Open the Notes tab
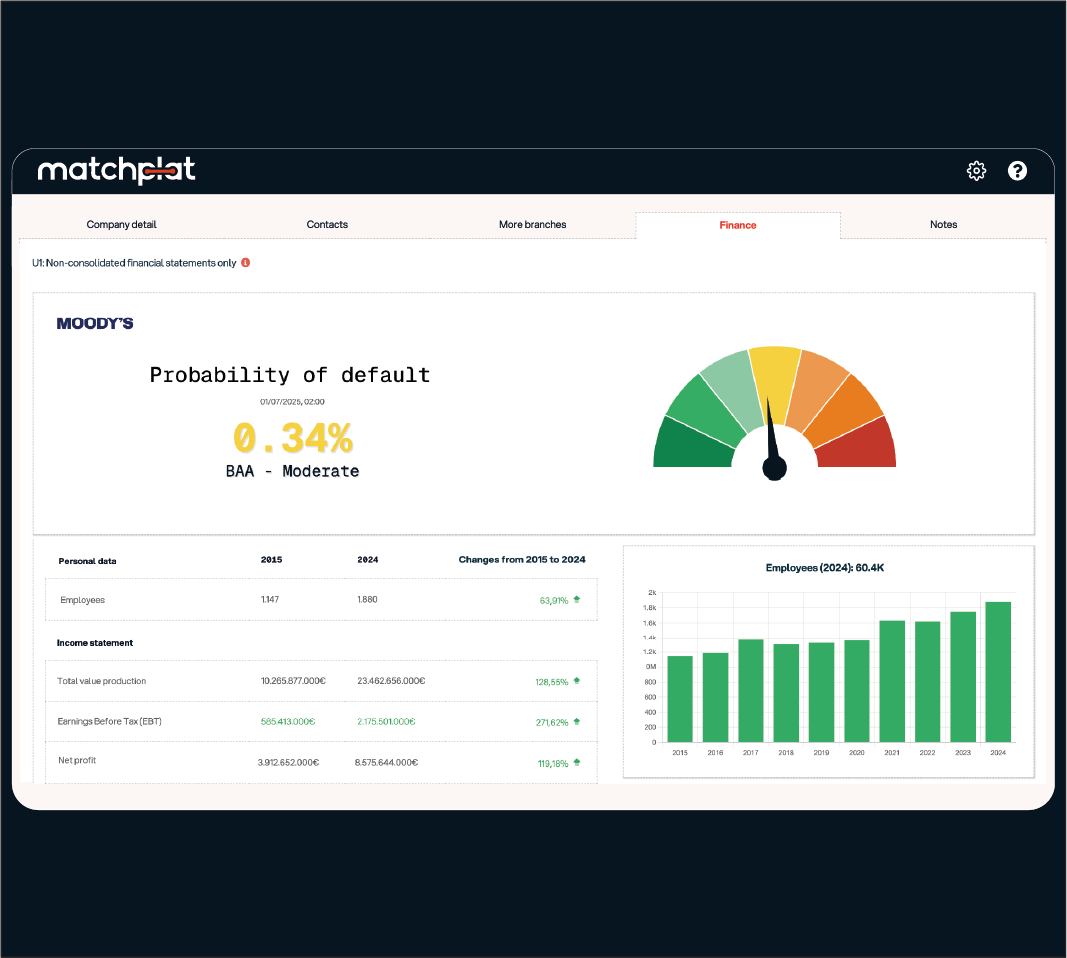The image size is (1067, 958). pyautogui.click(x=943, y=225)
